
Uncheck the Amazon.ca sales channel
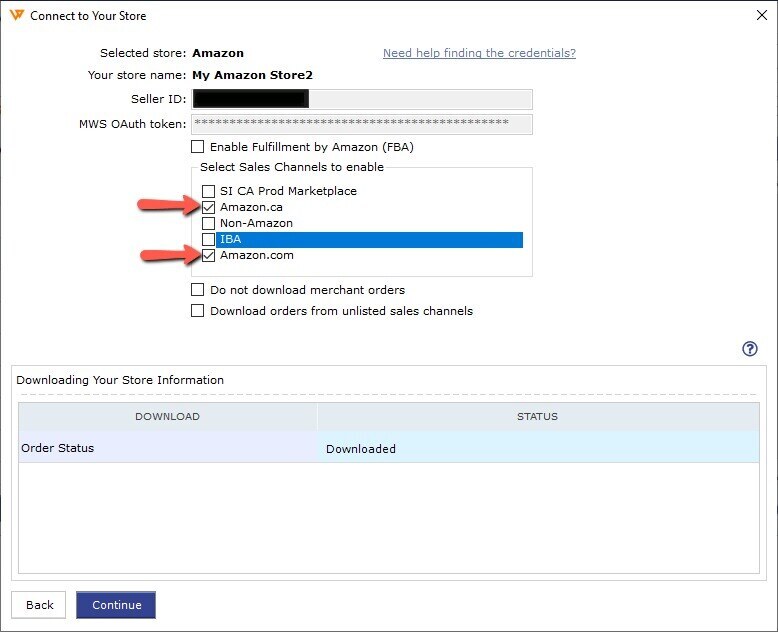pyautogui.click(x=208, y=207)
